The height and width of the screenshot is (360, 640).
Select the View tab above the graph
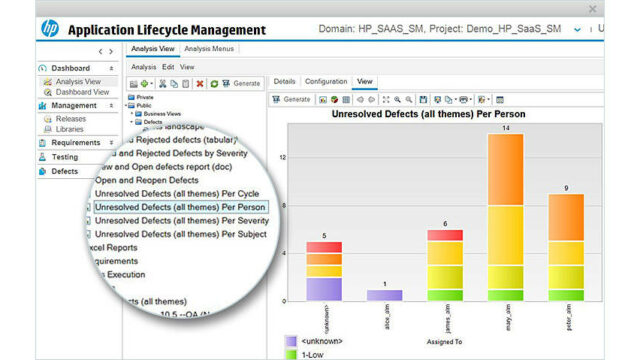click(364, 81)
